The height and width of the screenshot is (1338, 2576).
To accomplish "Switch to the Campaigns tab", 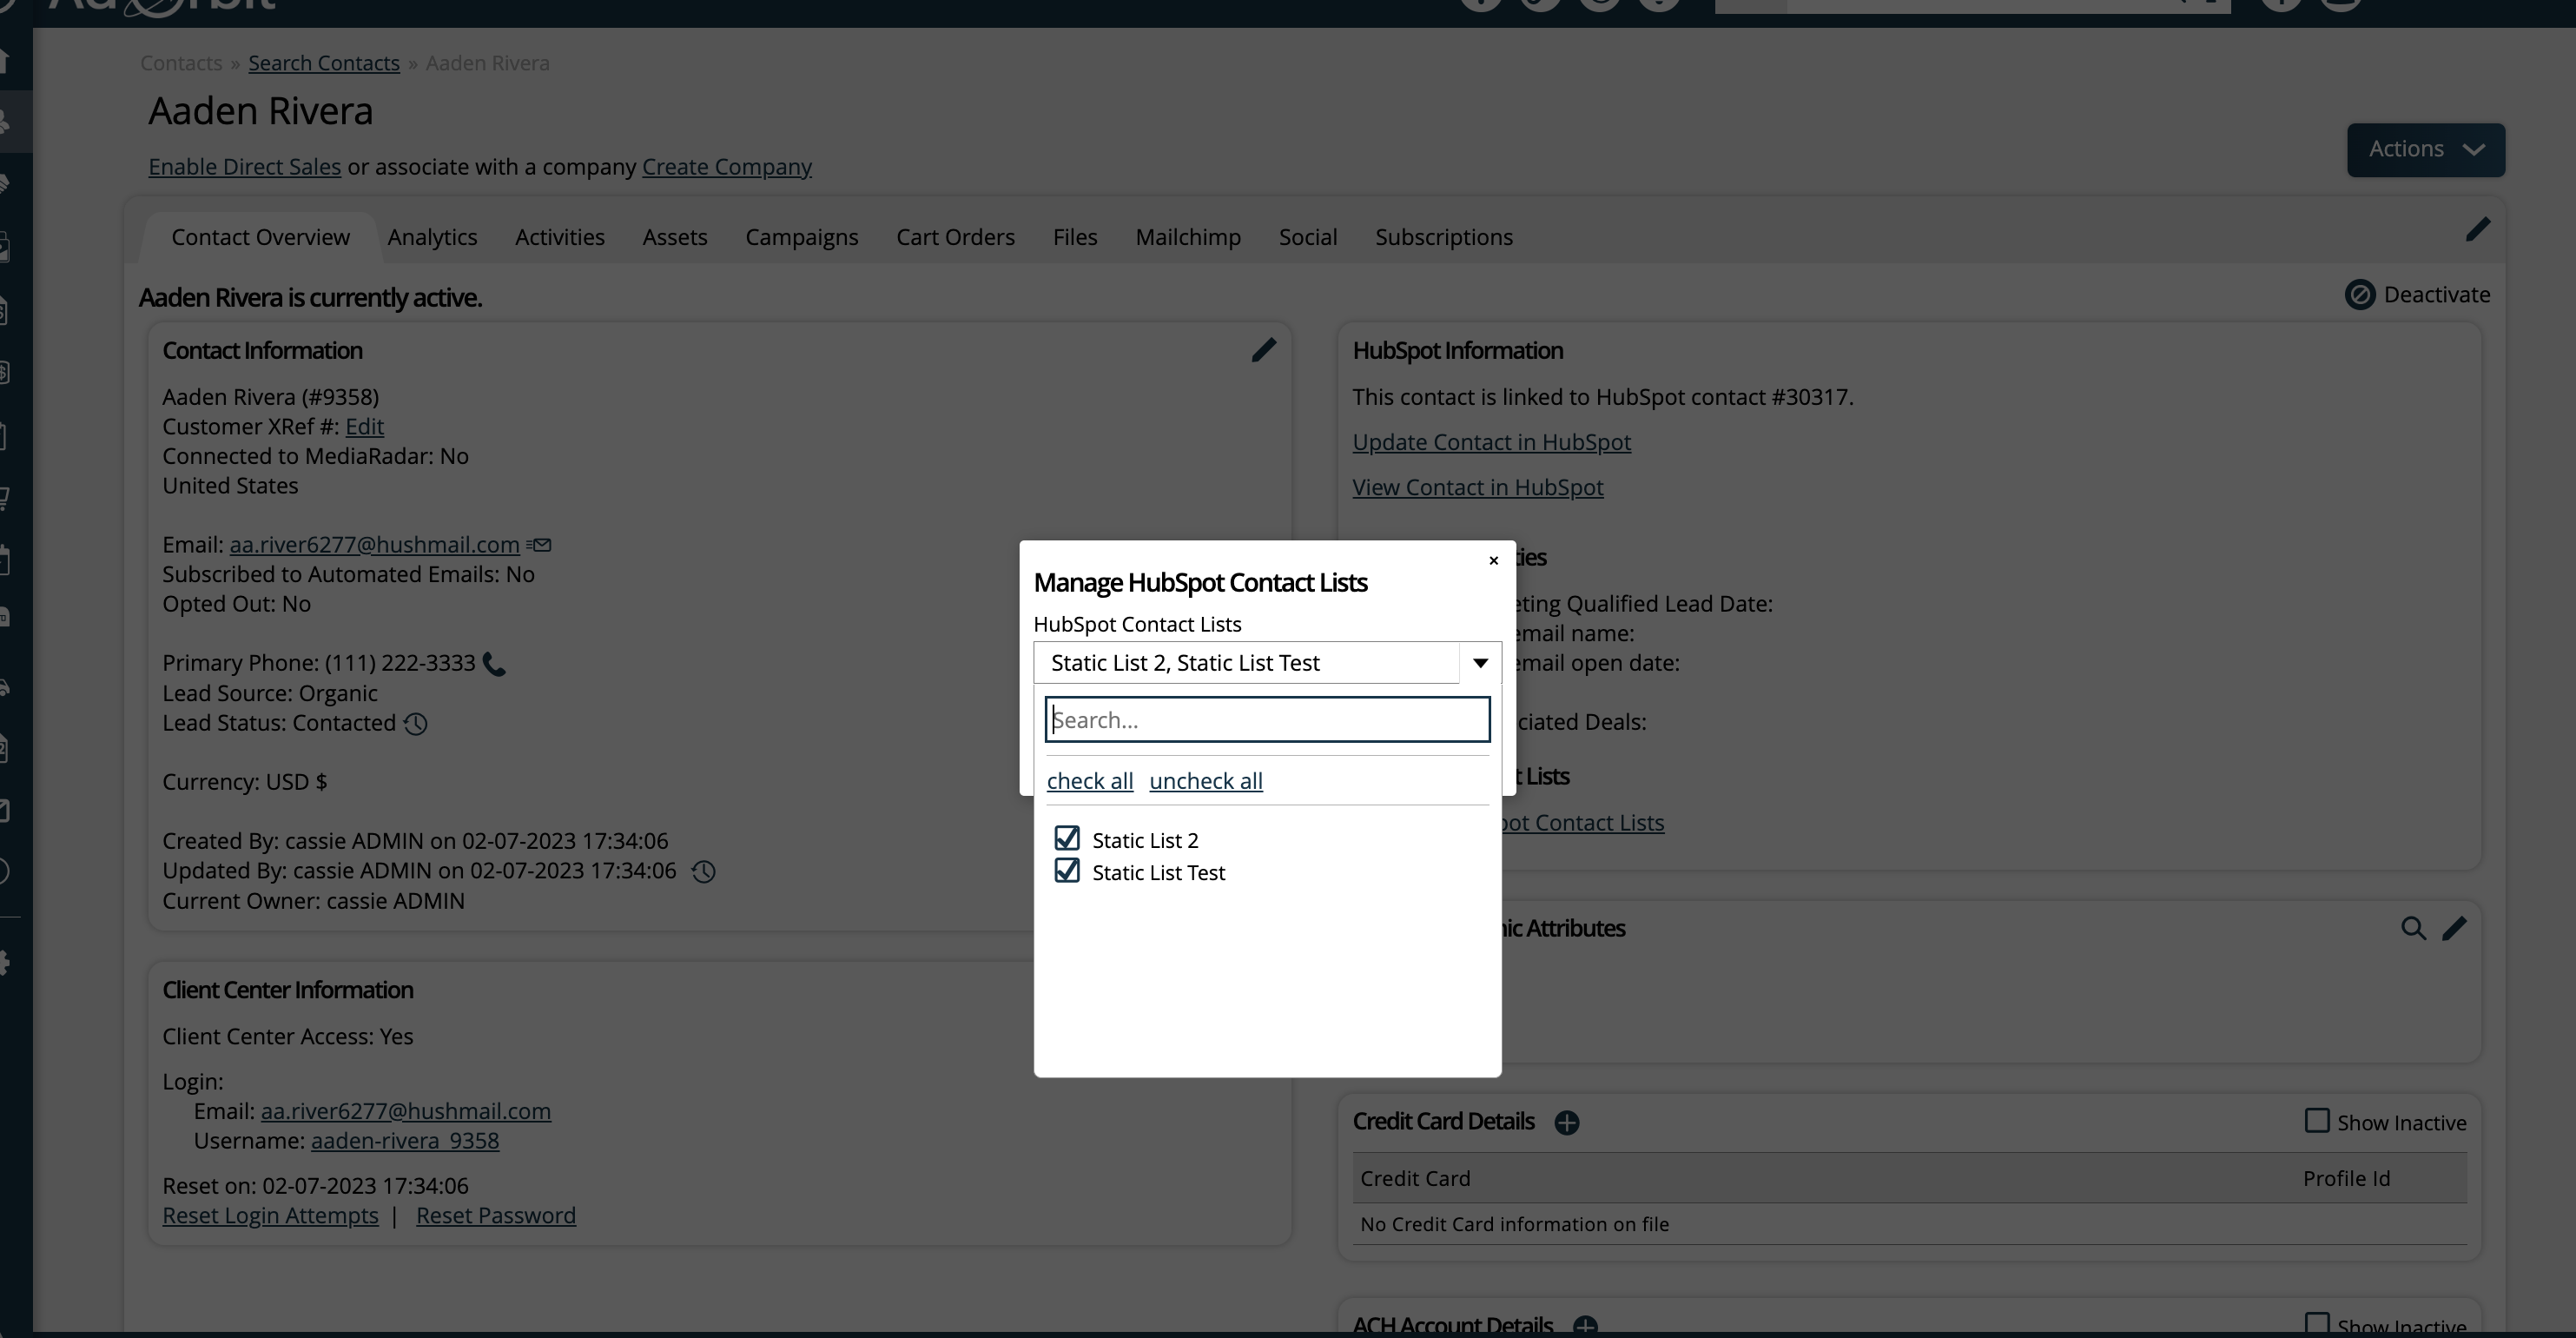I will (801, 237).
